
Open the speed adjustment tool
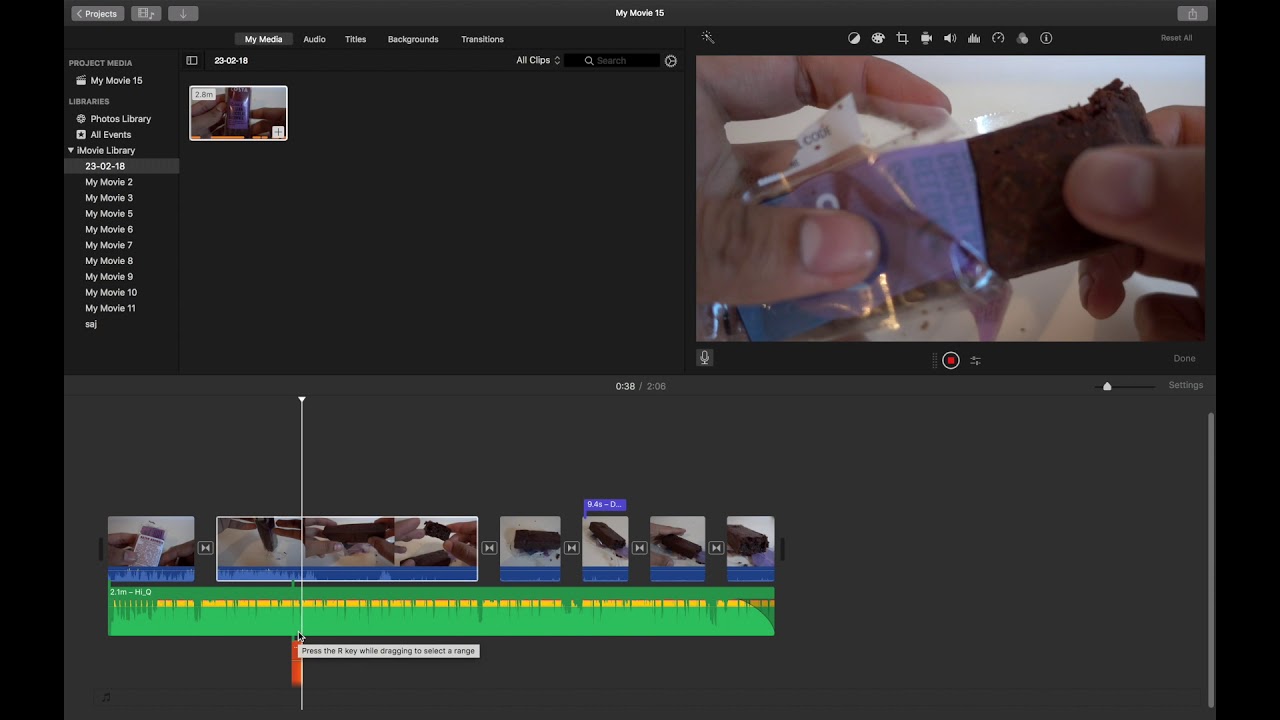pos(998,38)
